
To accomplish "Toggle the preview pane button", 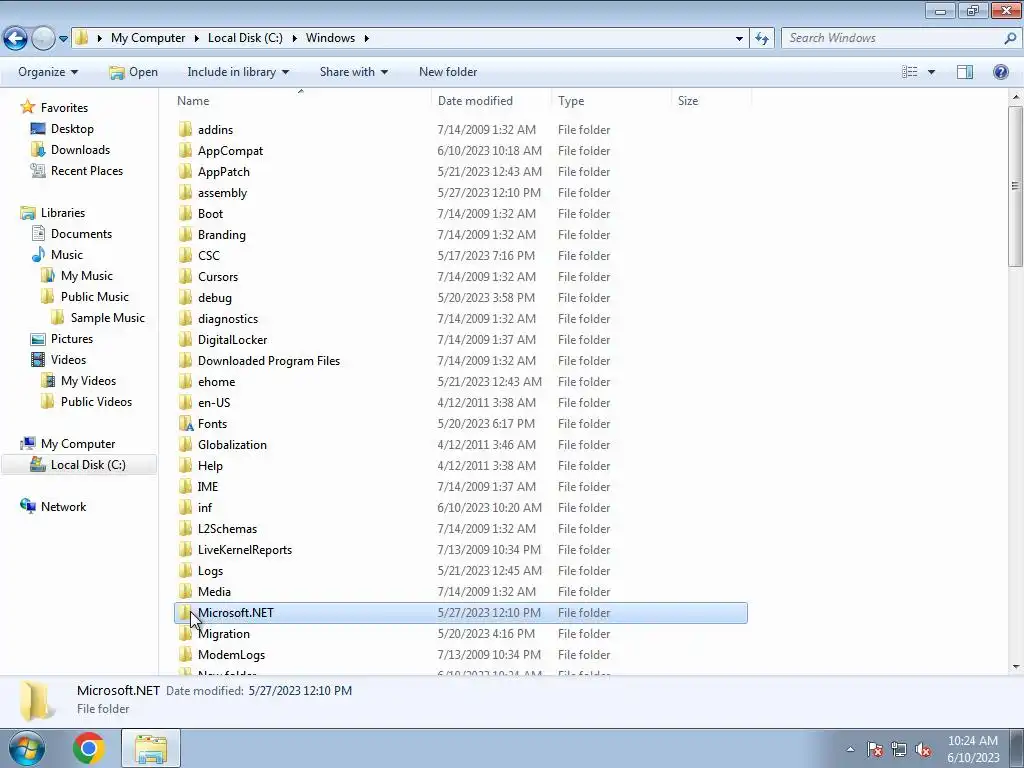I will 965,72.
